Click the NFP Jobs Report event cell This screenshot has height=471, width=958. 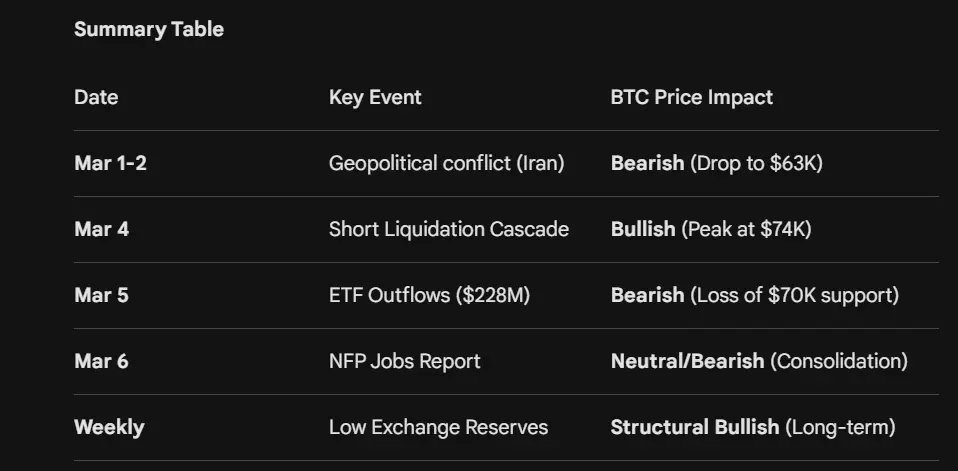pyautogui.click(x=404, y=361)
